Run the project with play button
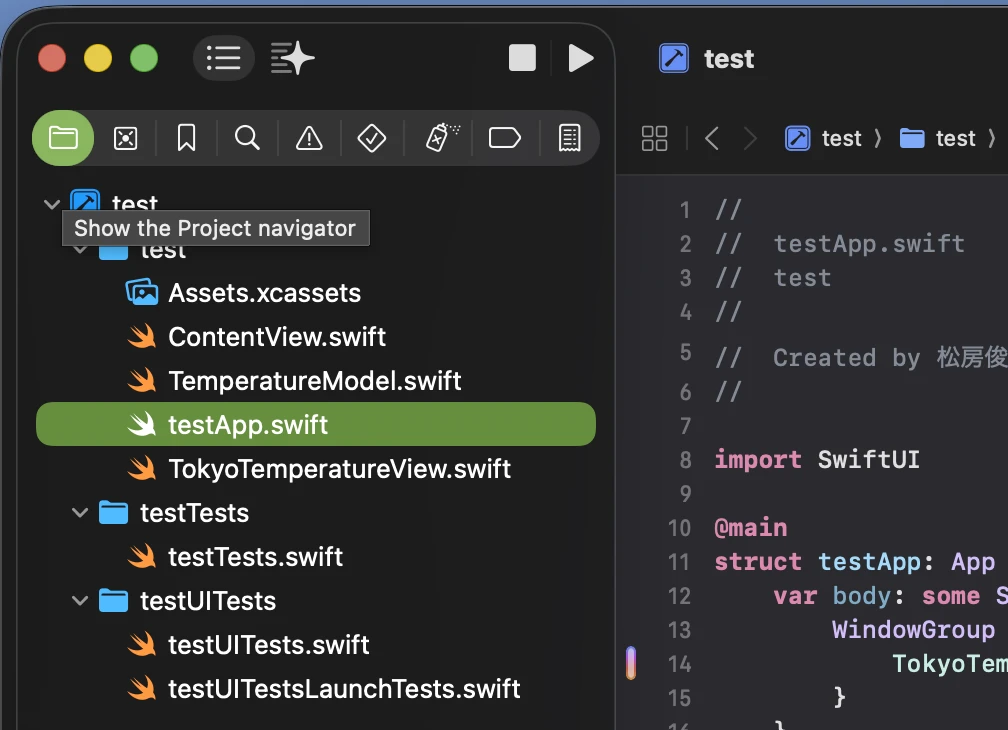 (x=580, y=58)
